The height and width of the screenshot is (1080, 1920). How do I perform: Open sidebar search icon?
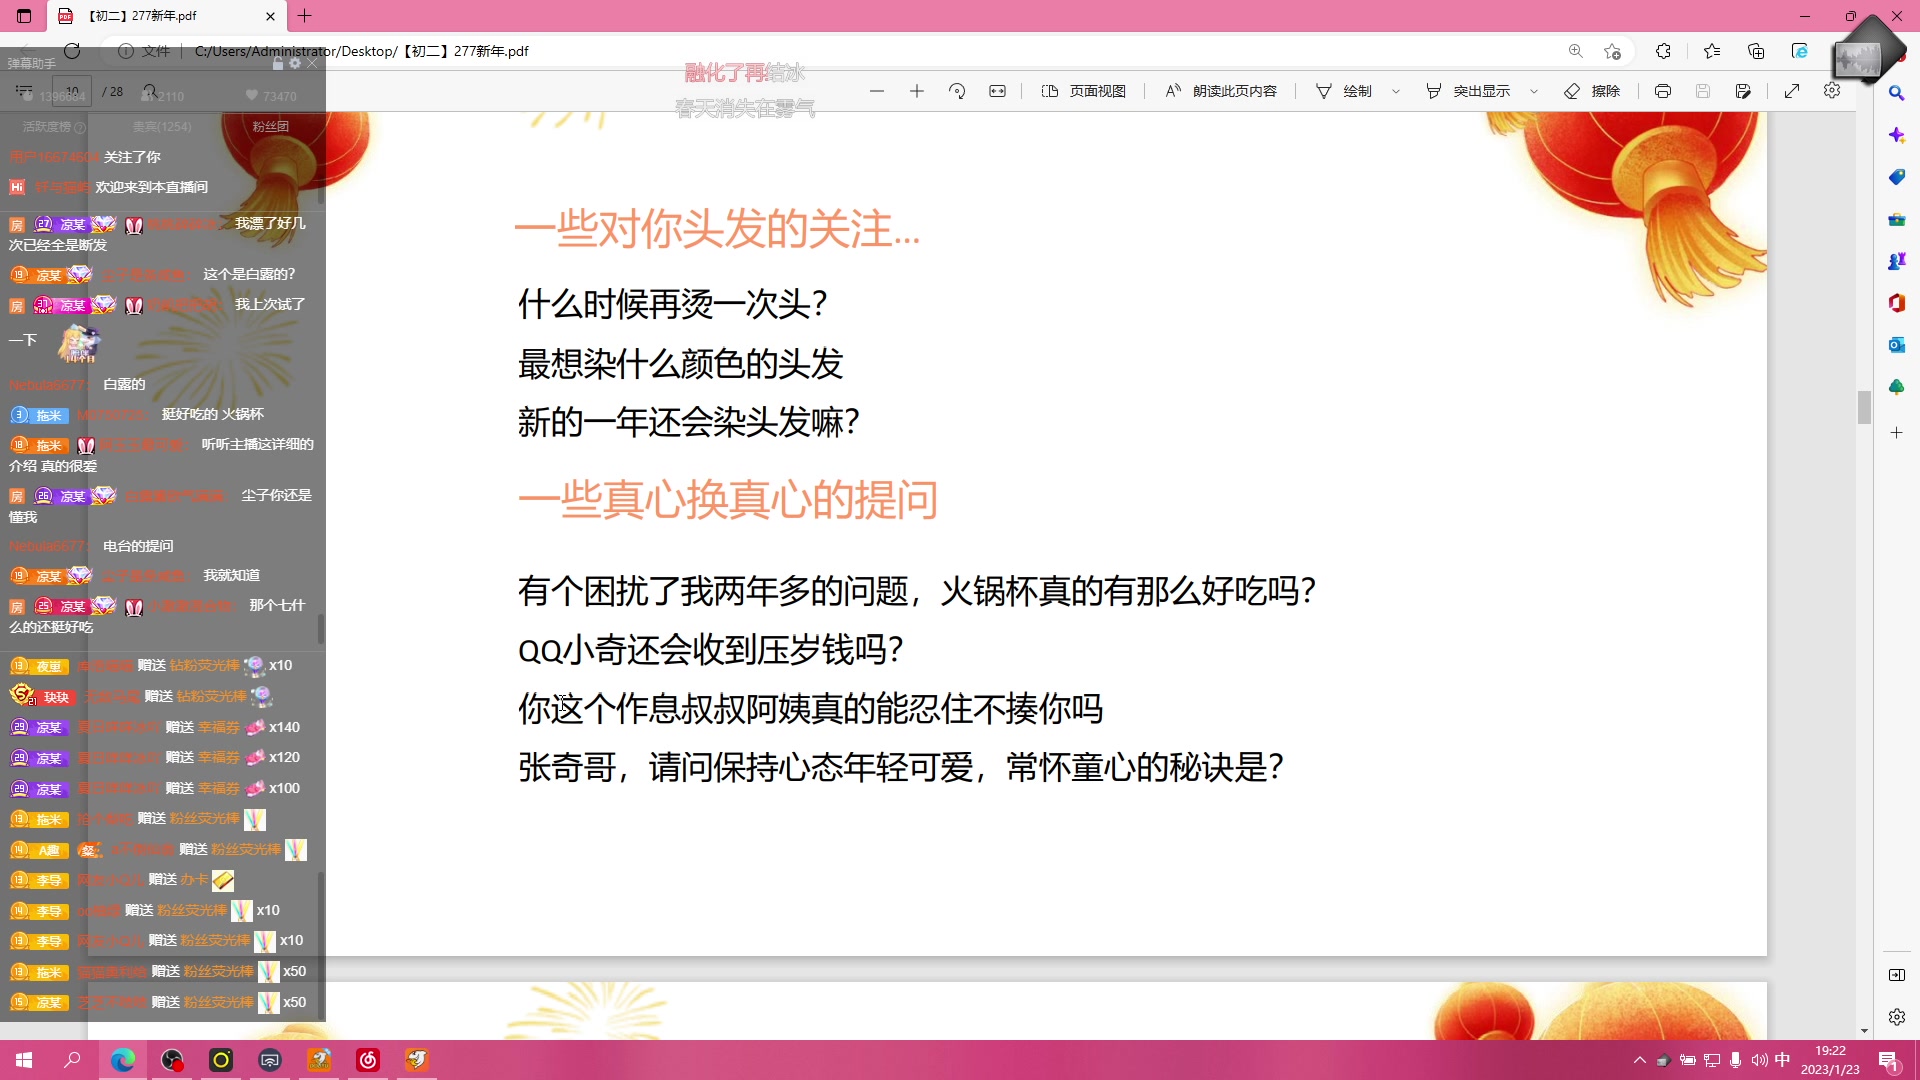(x=1897, y=93)
